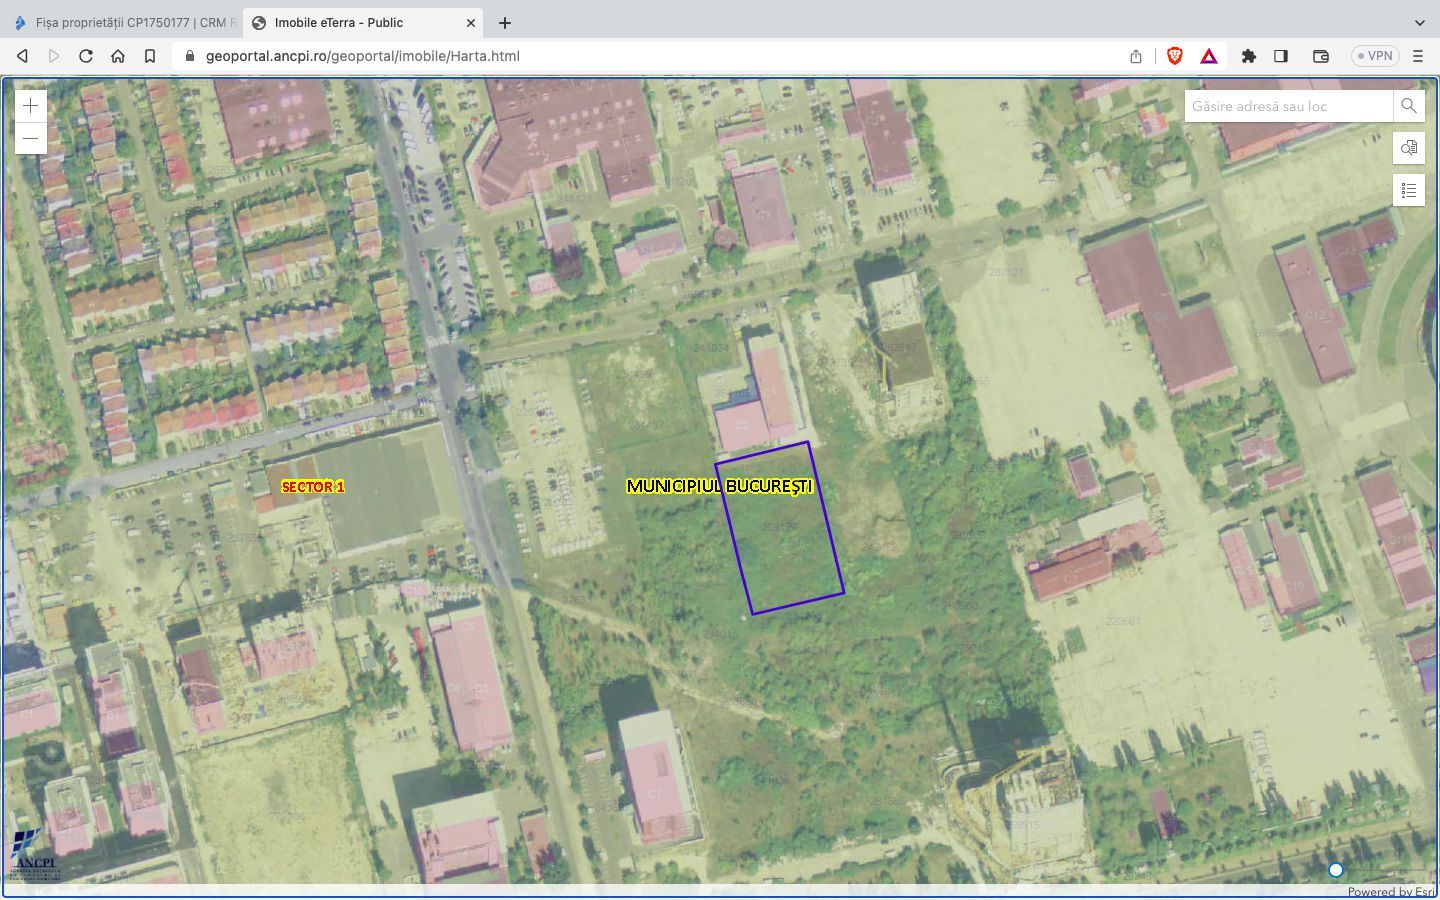Switch to Fișa proprietății CP1750177 tab
The width and height of the screenshot is (1440, 900).
(x=125, y=22)
